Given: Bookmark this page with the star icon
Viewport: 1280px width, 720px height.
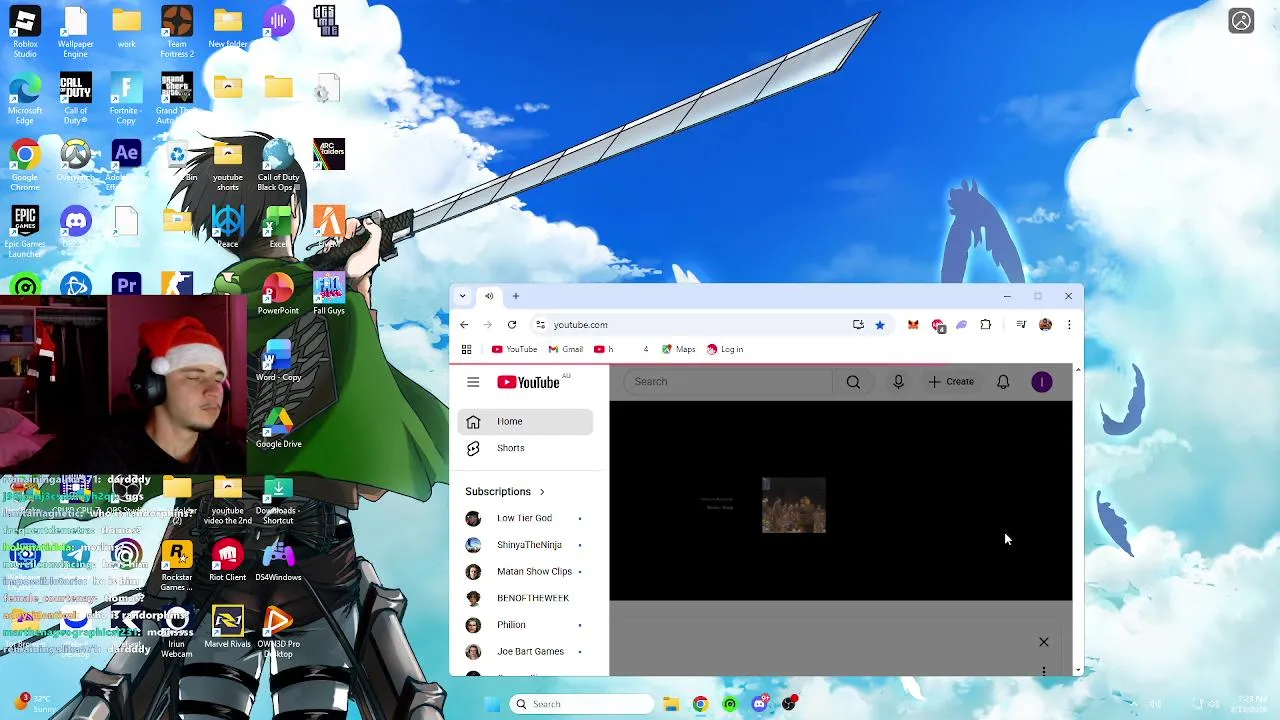Looking at the screenshot, I should [880, 325].
